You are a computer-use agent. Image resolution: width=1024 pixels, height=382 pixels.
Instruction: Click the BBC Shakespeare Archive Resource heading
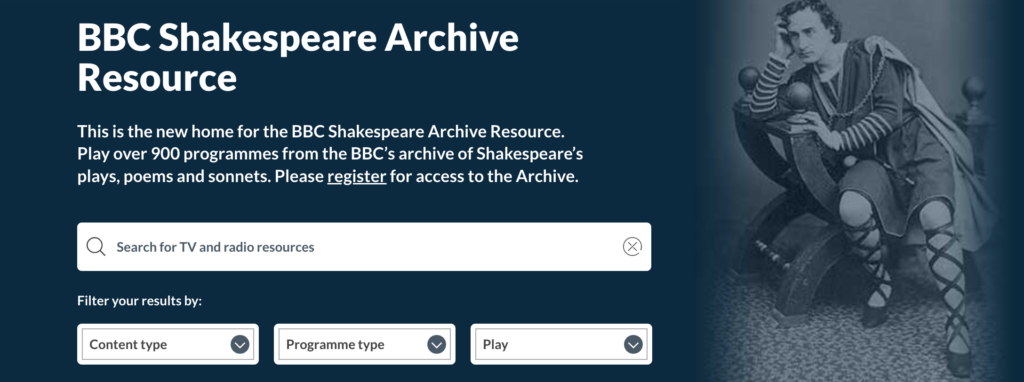298,58
